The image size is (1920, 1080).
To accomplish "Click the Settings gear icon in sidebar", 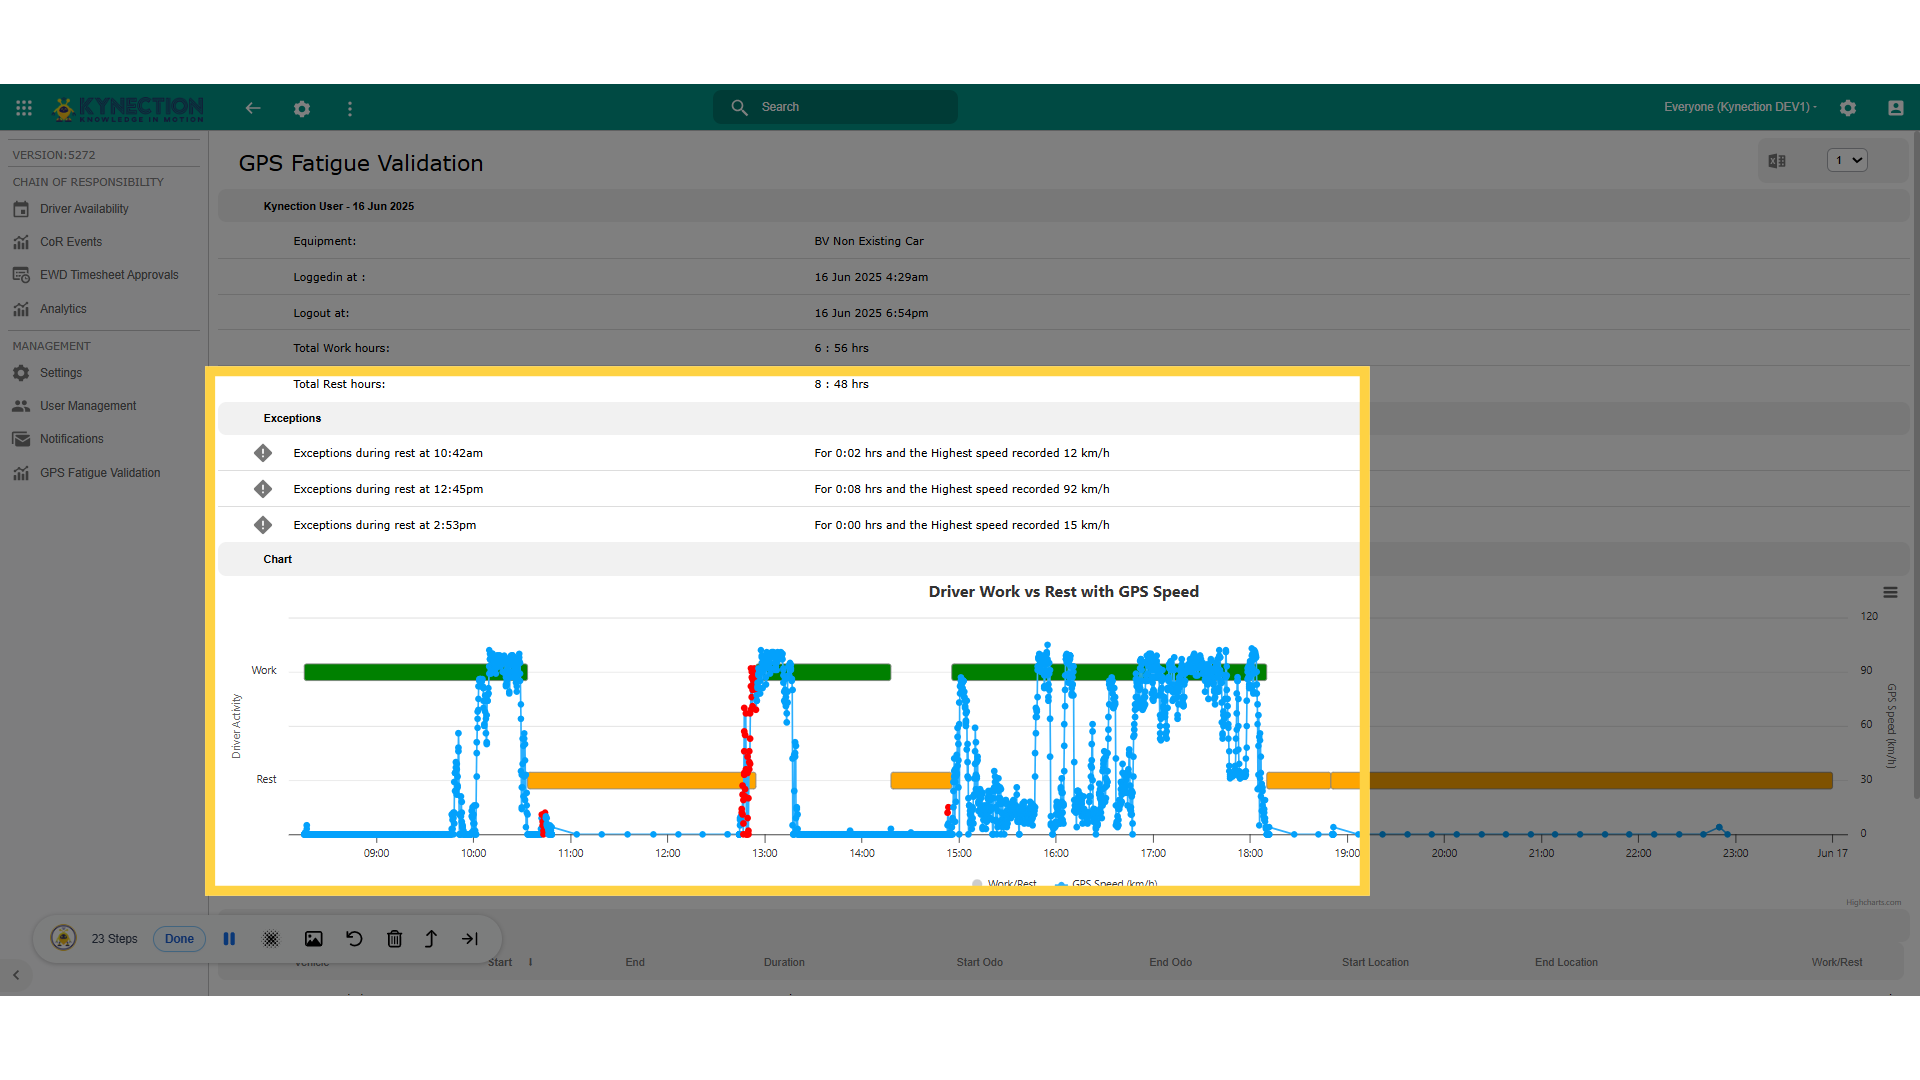I will (21, 373).
